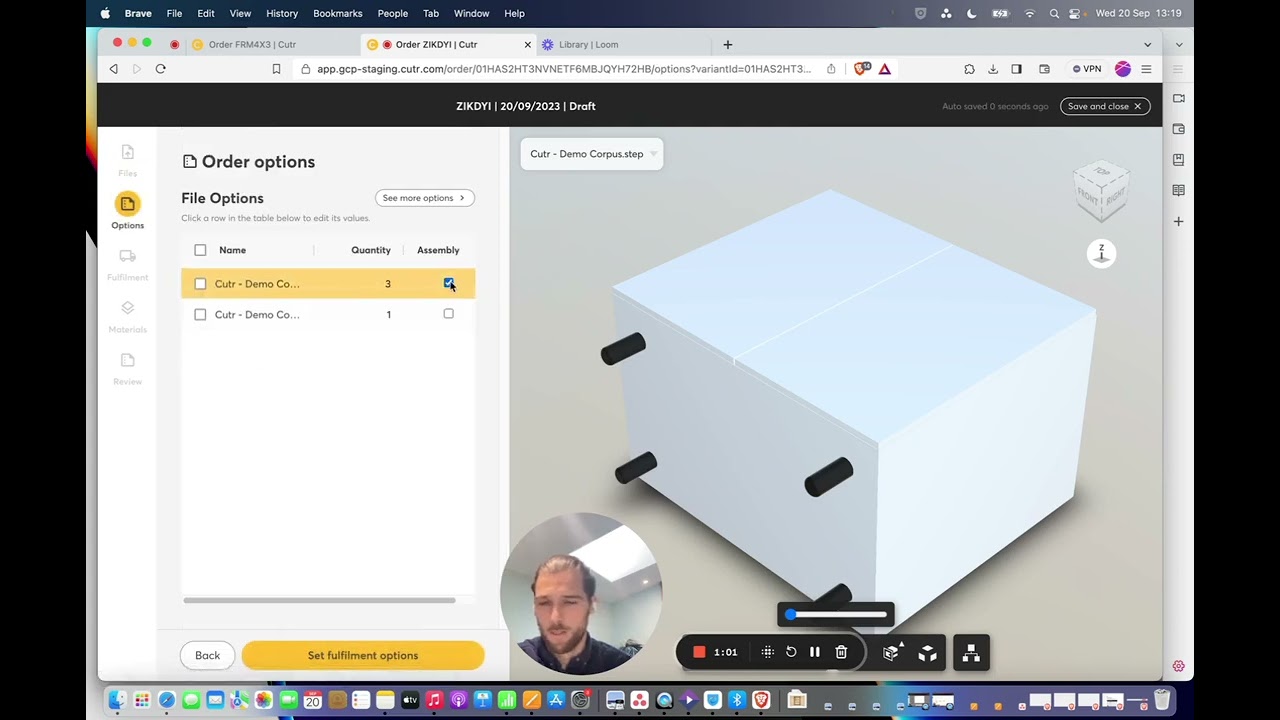The width and height of the screenshot is (1280, 720).
Task: Open the People menu
Action: pyautogui.click(x=393, y=13)
